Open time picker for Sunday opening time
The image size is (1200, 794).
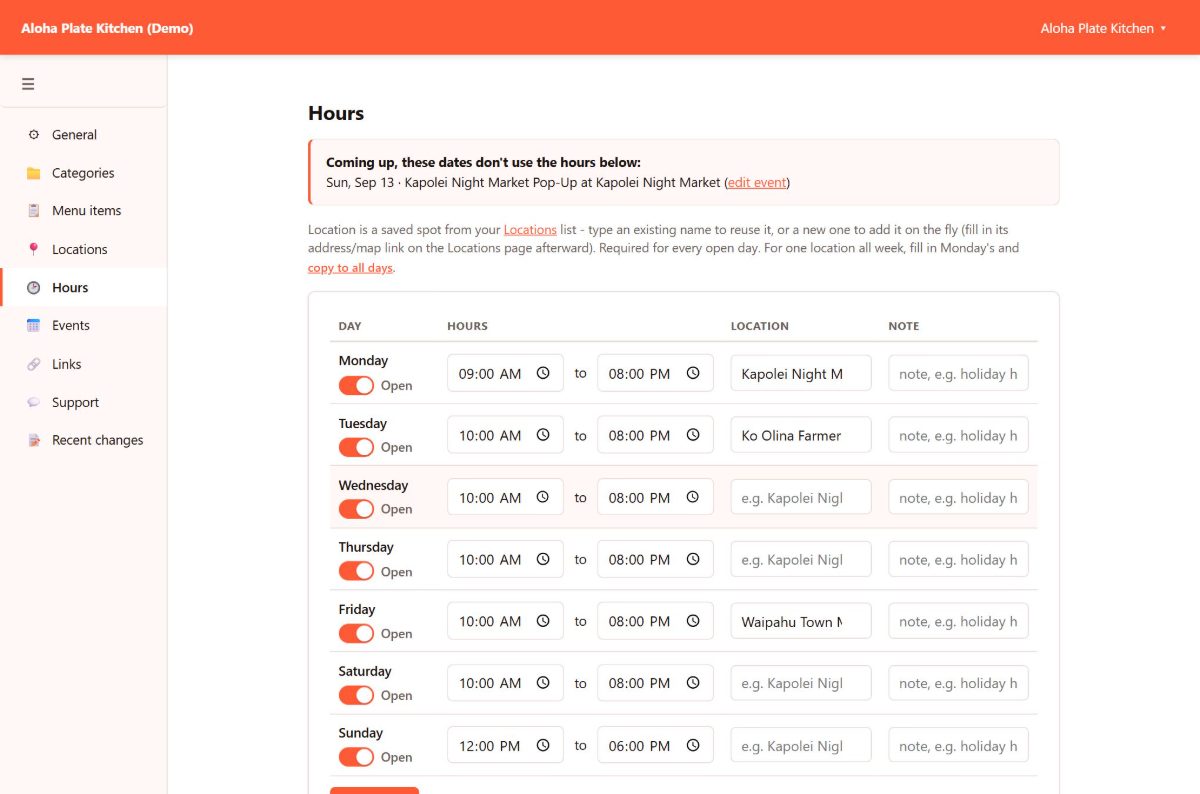pos(543,745)
